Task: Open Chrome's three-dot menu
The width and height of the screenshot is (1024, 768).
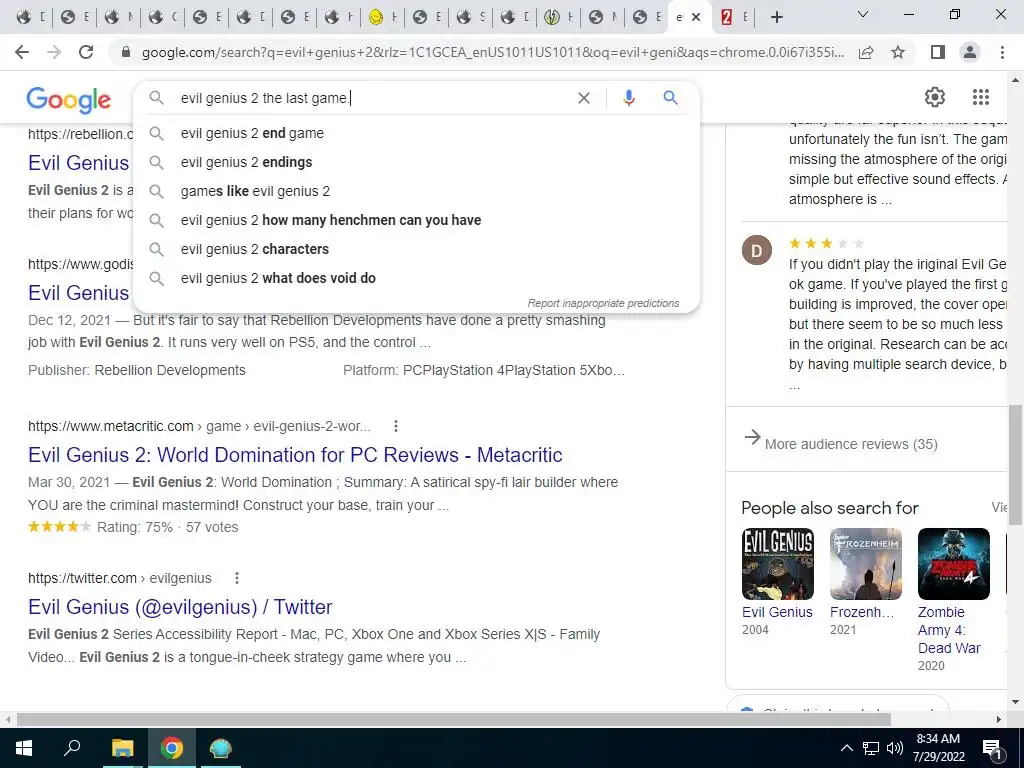Action: point(1002,52)
